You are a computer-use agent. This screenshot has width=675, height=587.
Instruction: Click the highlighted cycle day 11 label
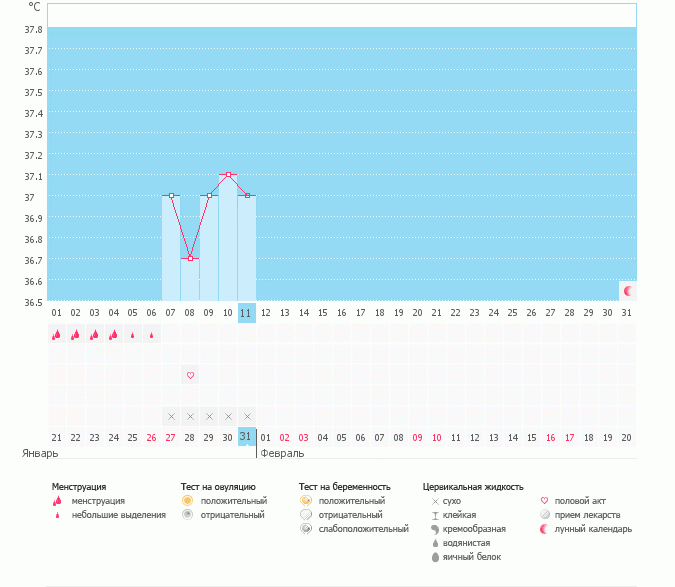(247, 312)
